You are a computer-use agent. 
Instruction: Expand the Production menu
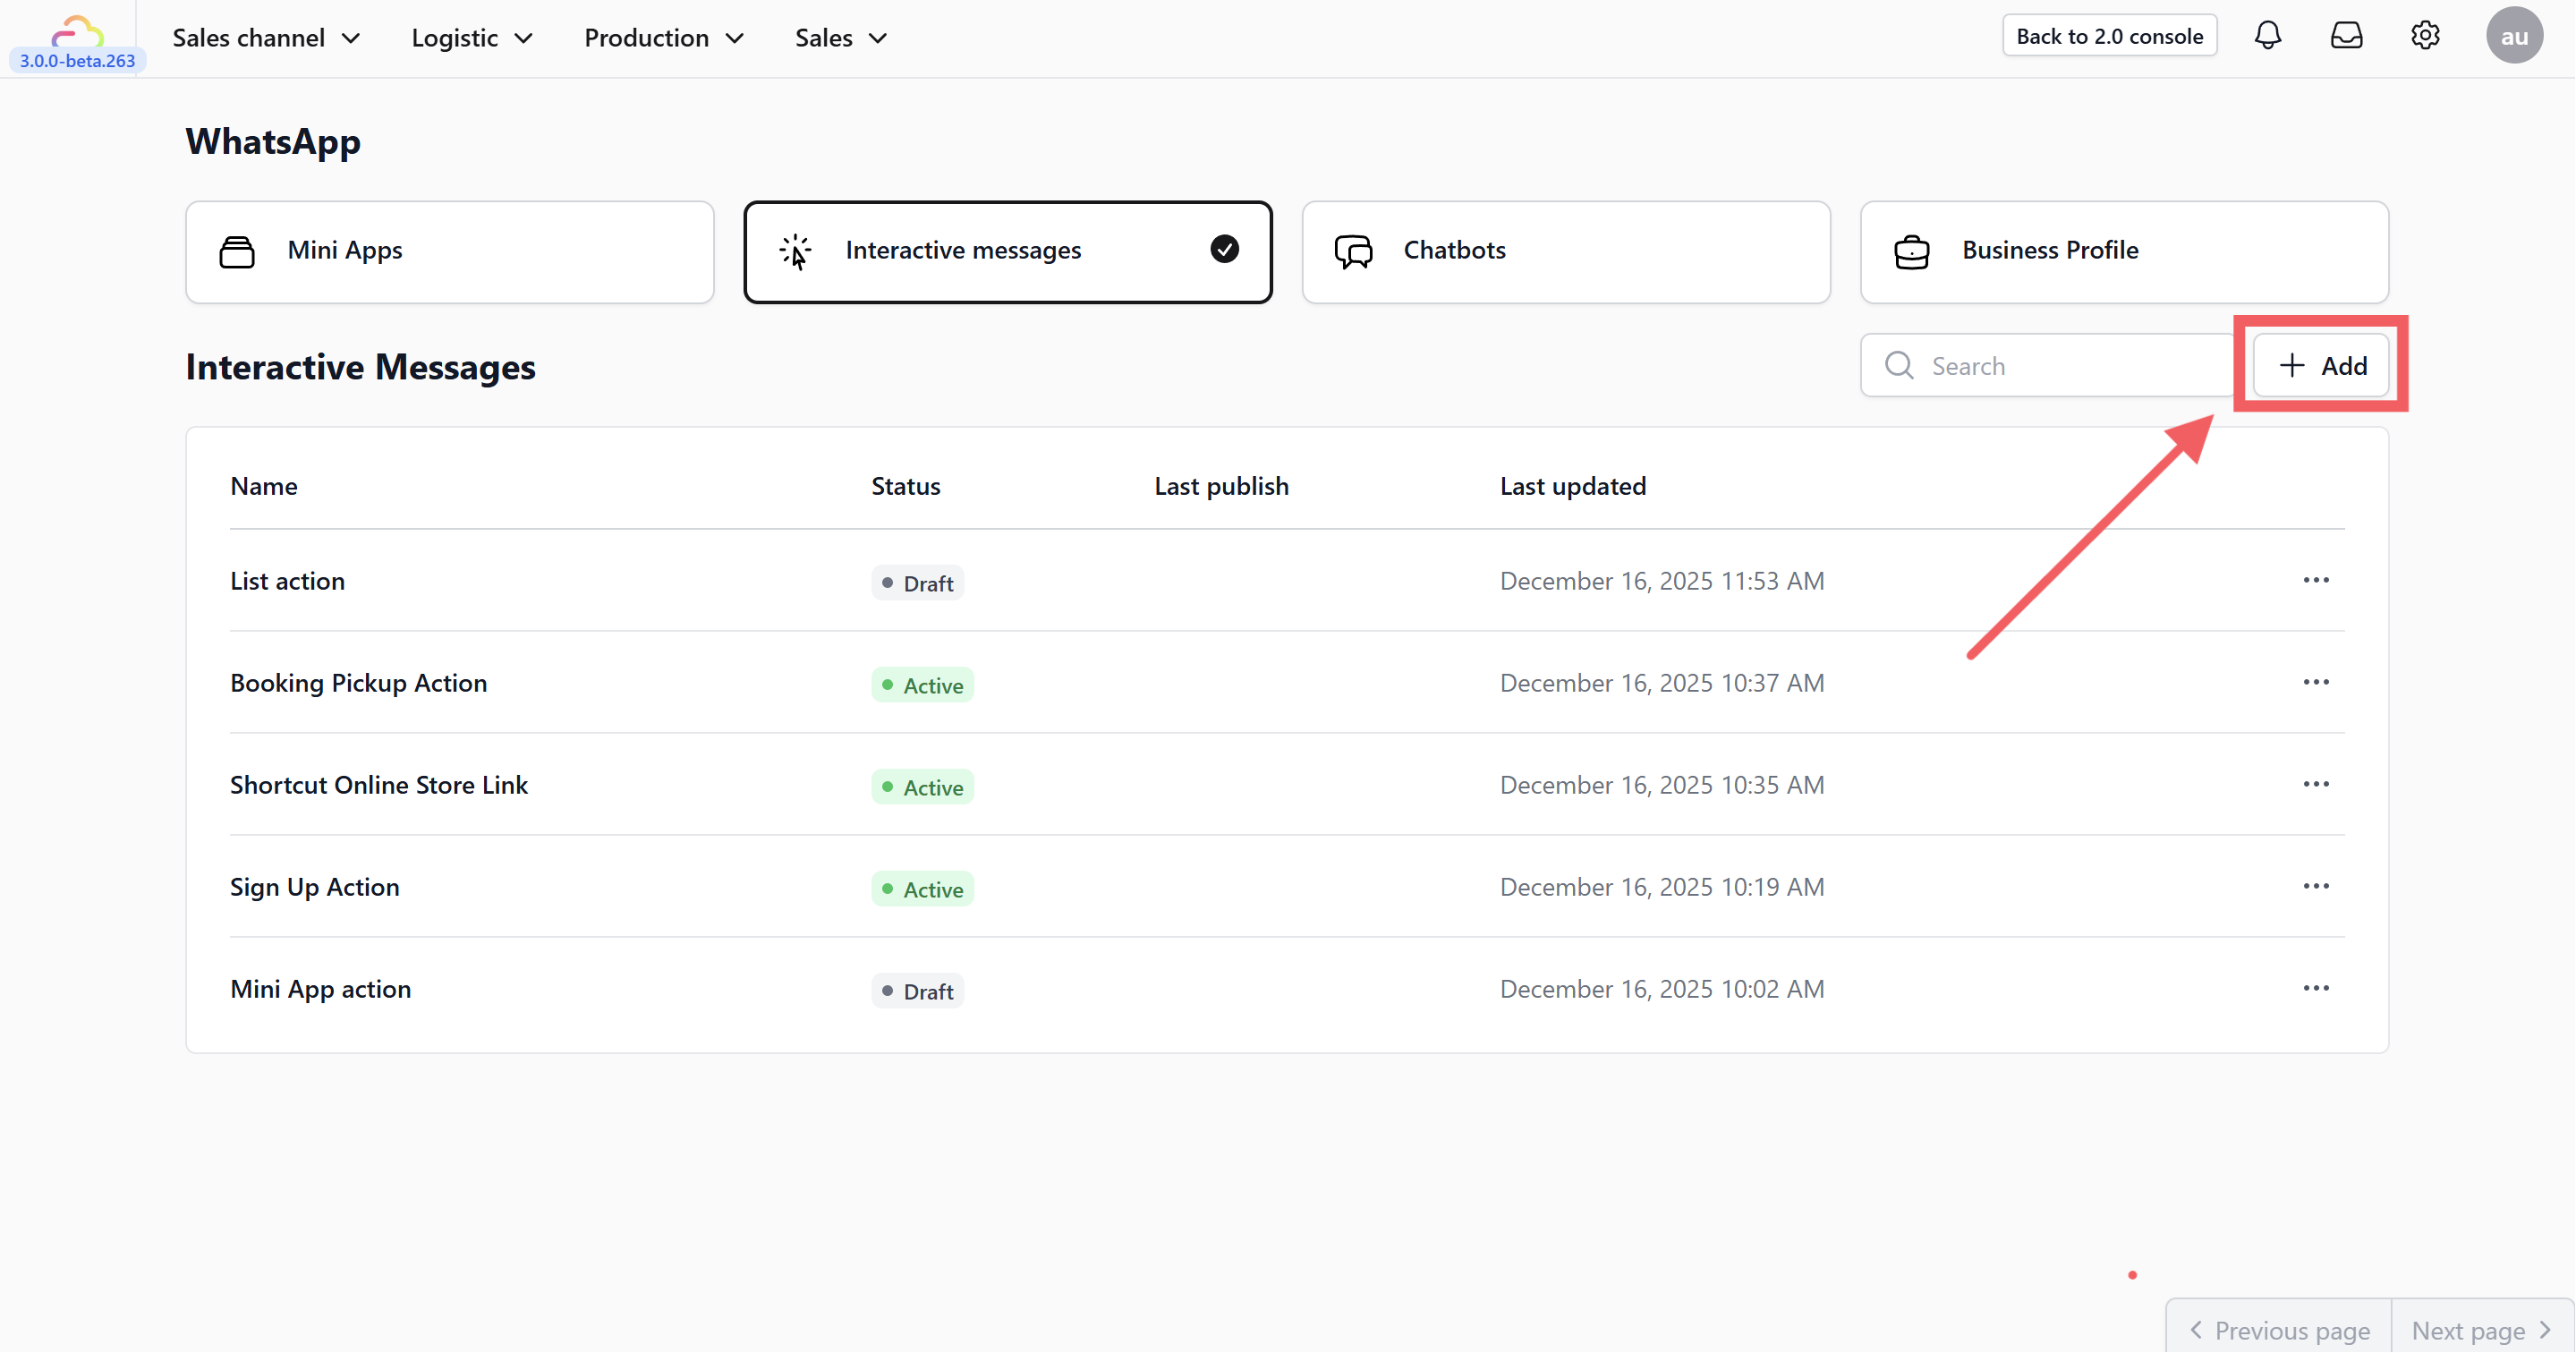tap(664, 38)
